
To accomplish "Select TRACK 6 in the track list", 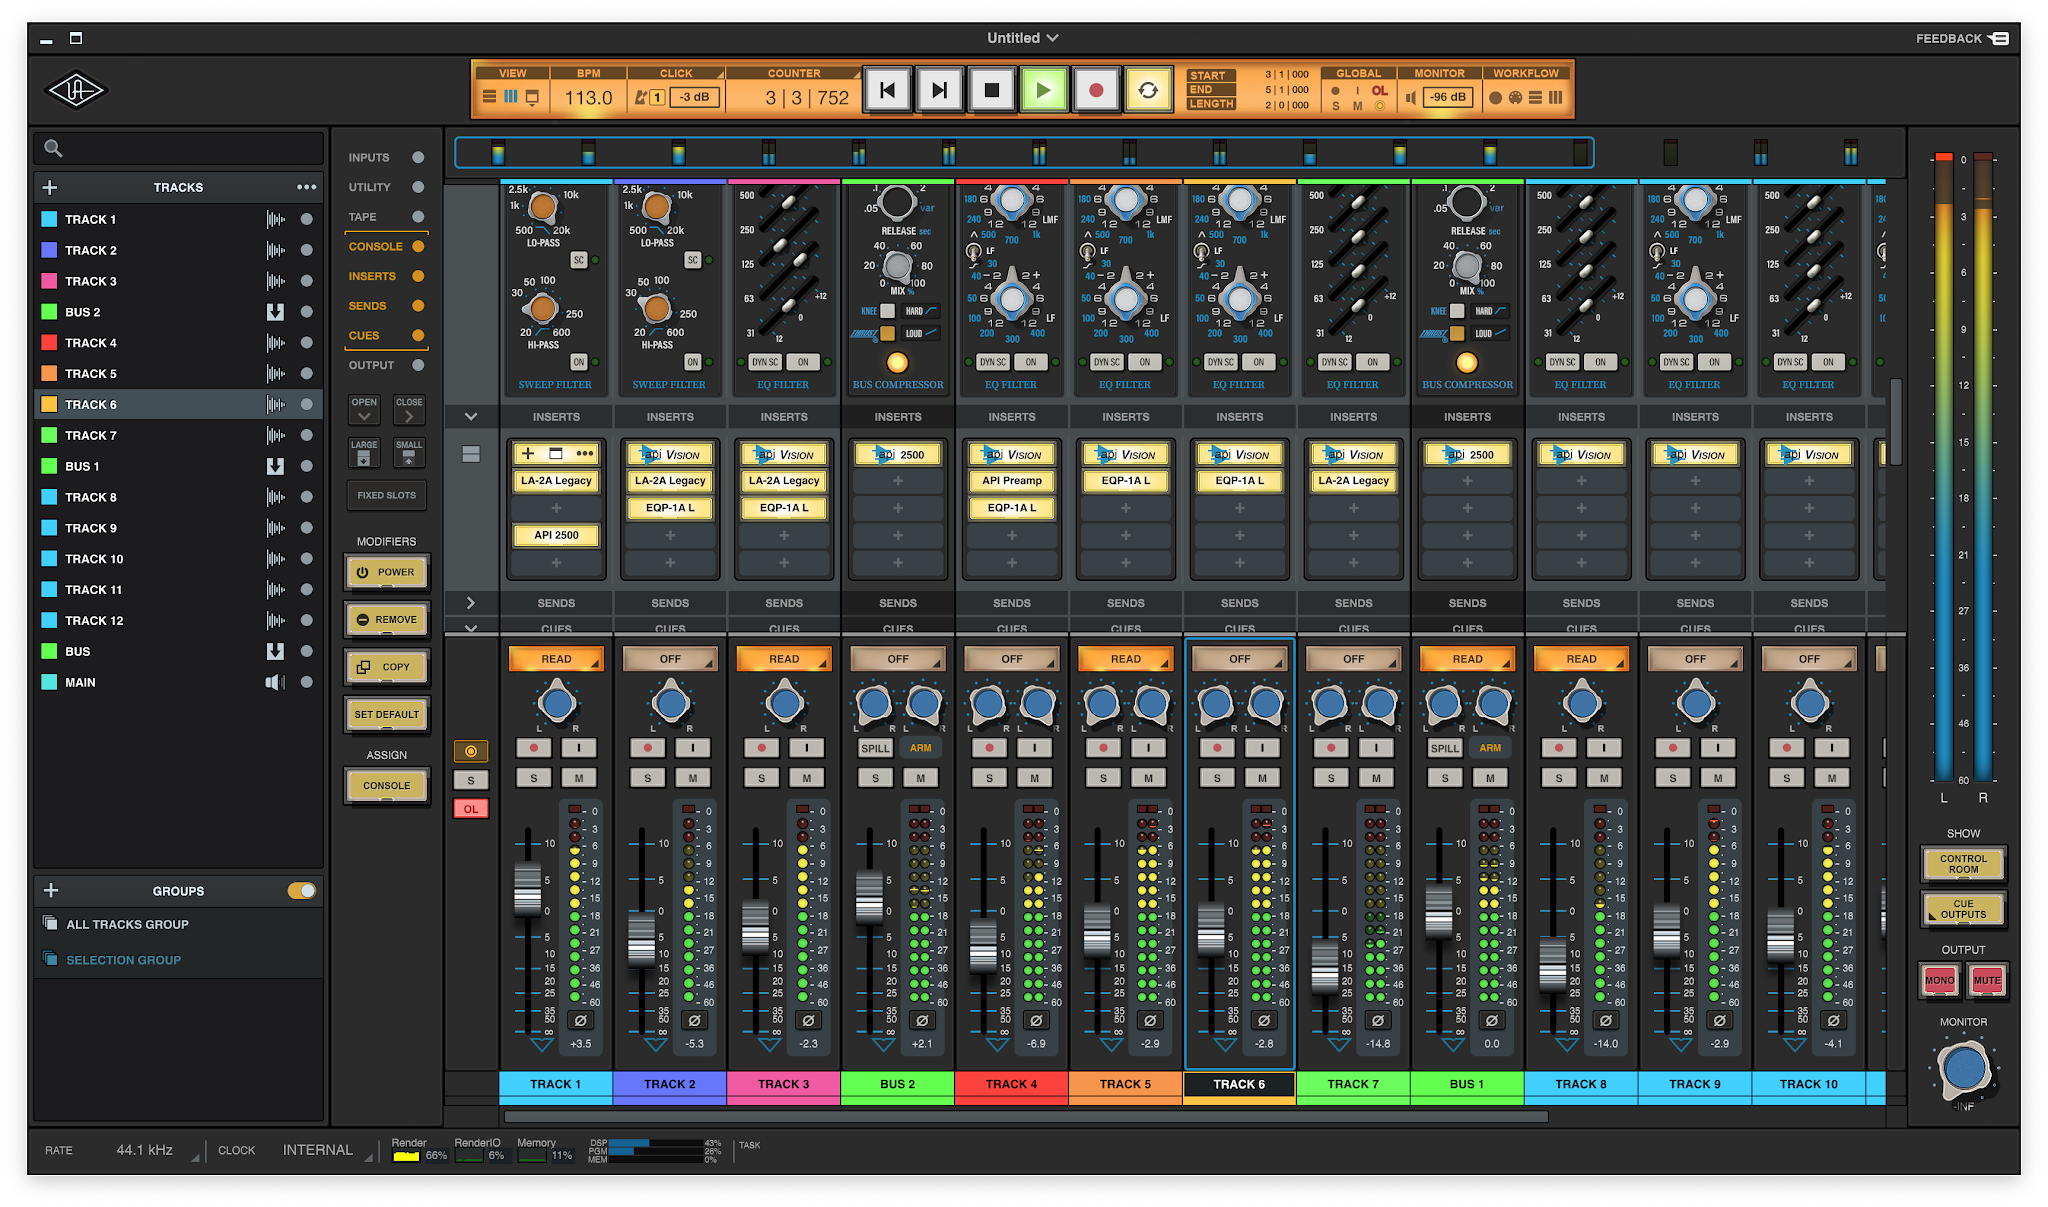I will point(179,404).
